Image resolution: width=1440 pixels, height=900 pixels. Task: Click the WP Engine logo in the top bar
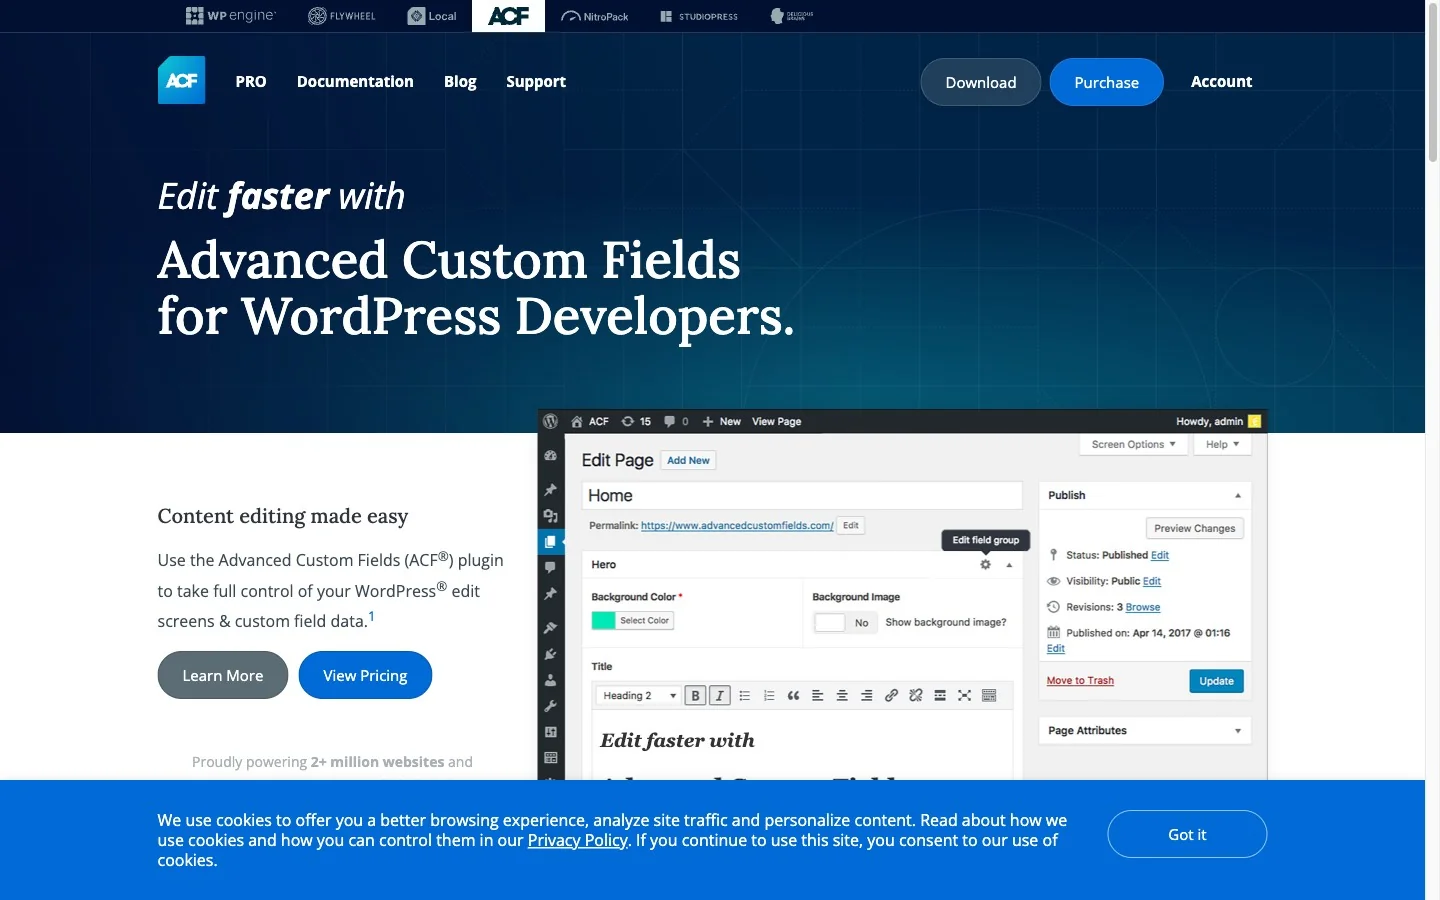point(230,16)
